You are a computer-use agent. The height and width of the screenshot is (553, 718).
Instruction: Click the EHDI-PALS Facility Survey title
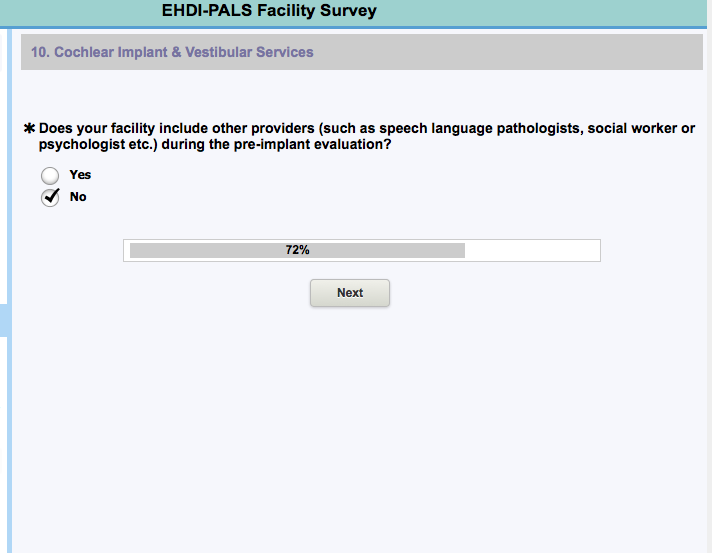tap(269, 12)
